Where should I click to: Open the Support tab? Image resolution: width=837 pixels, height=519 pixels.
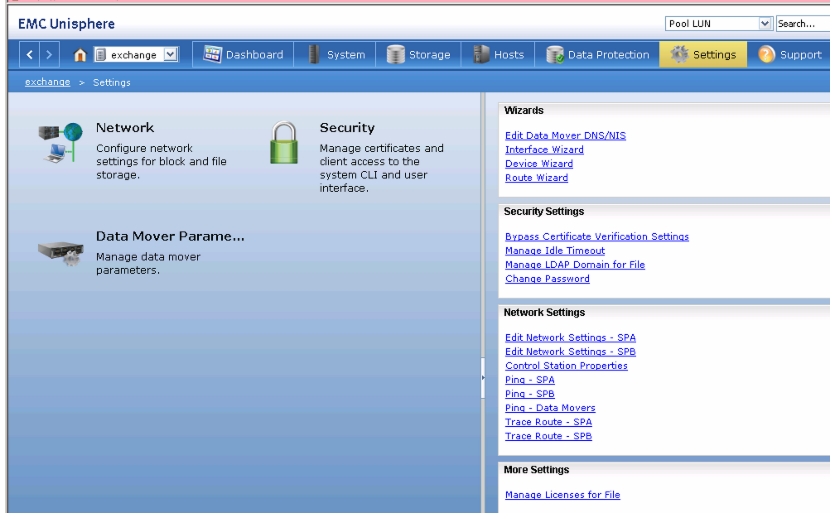[x=789, y=54]
